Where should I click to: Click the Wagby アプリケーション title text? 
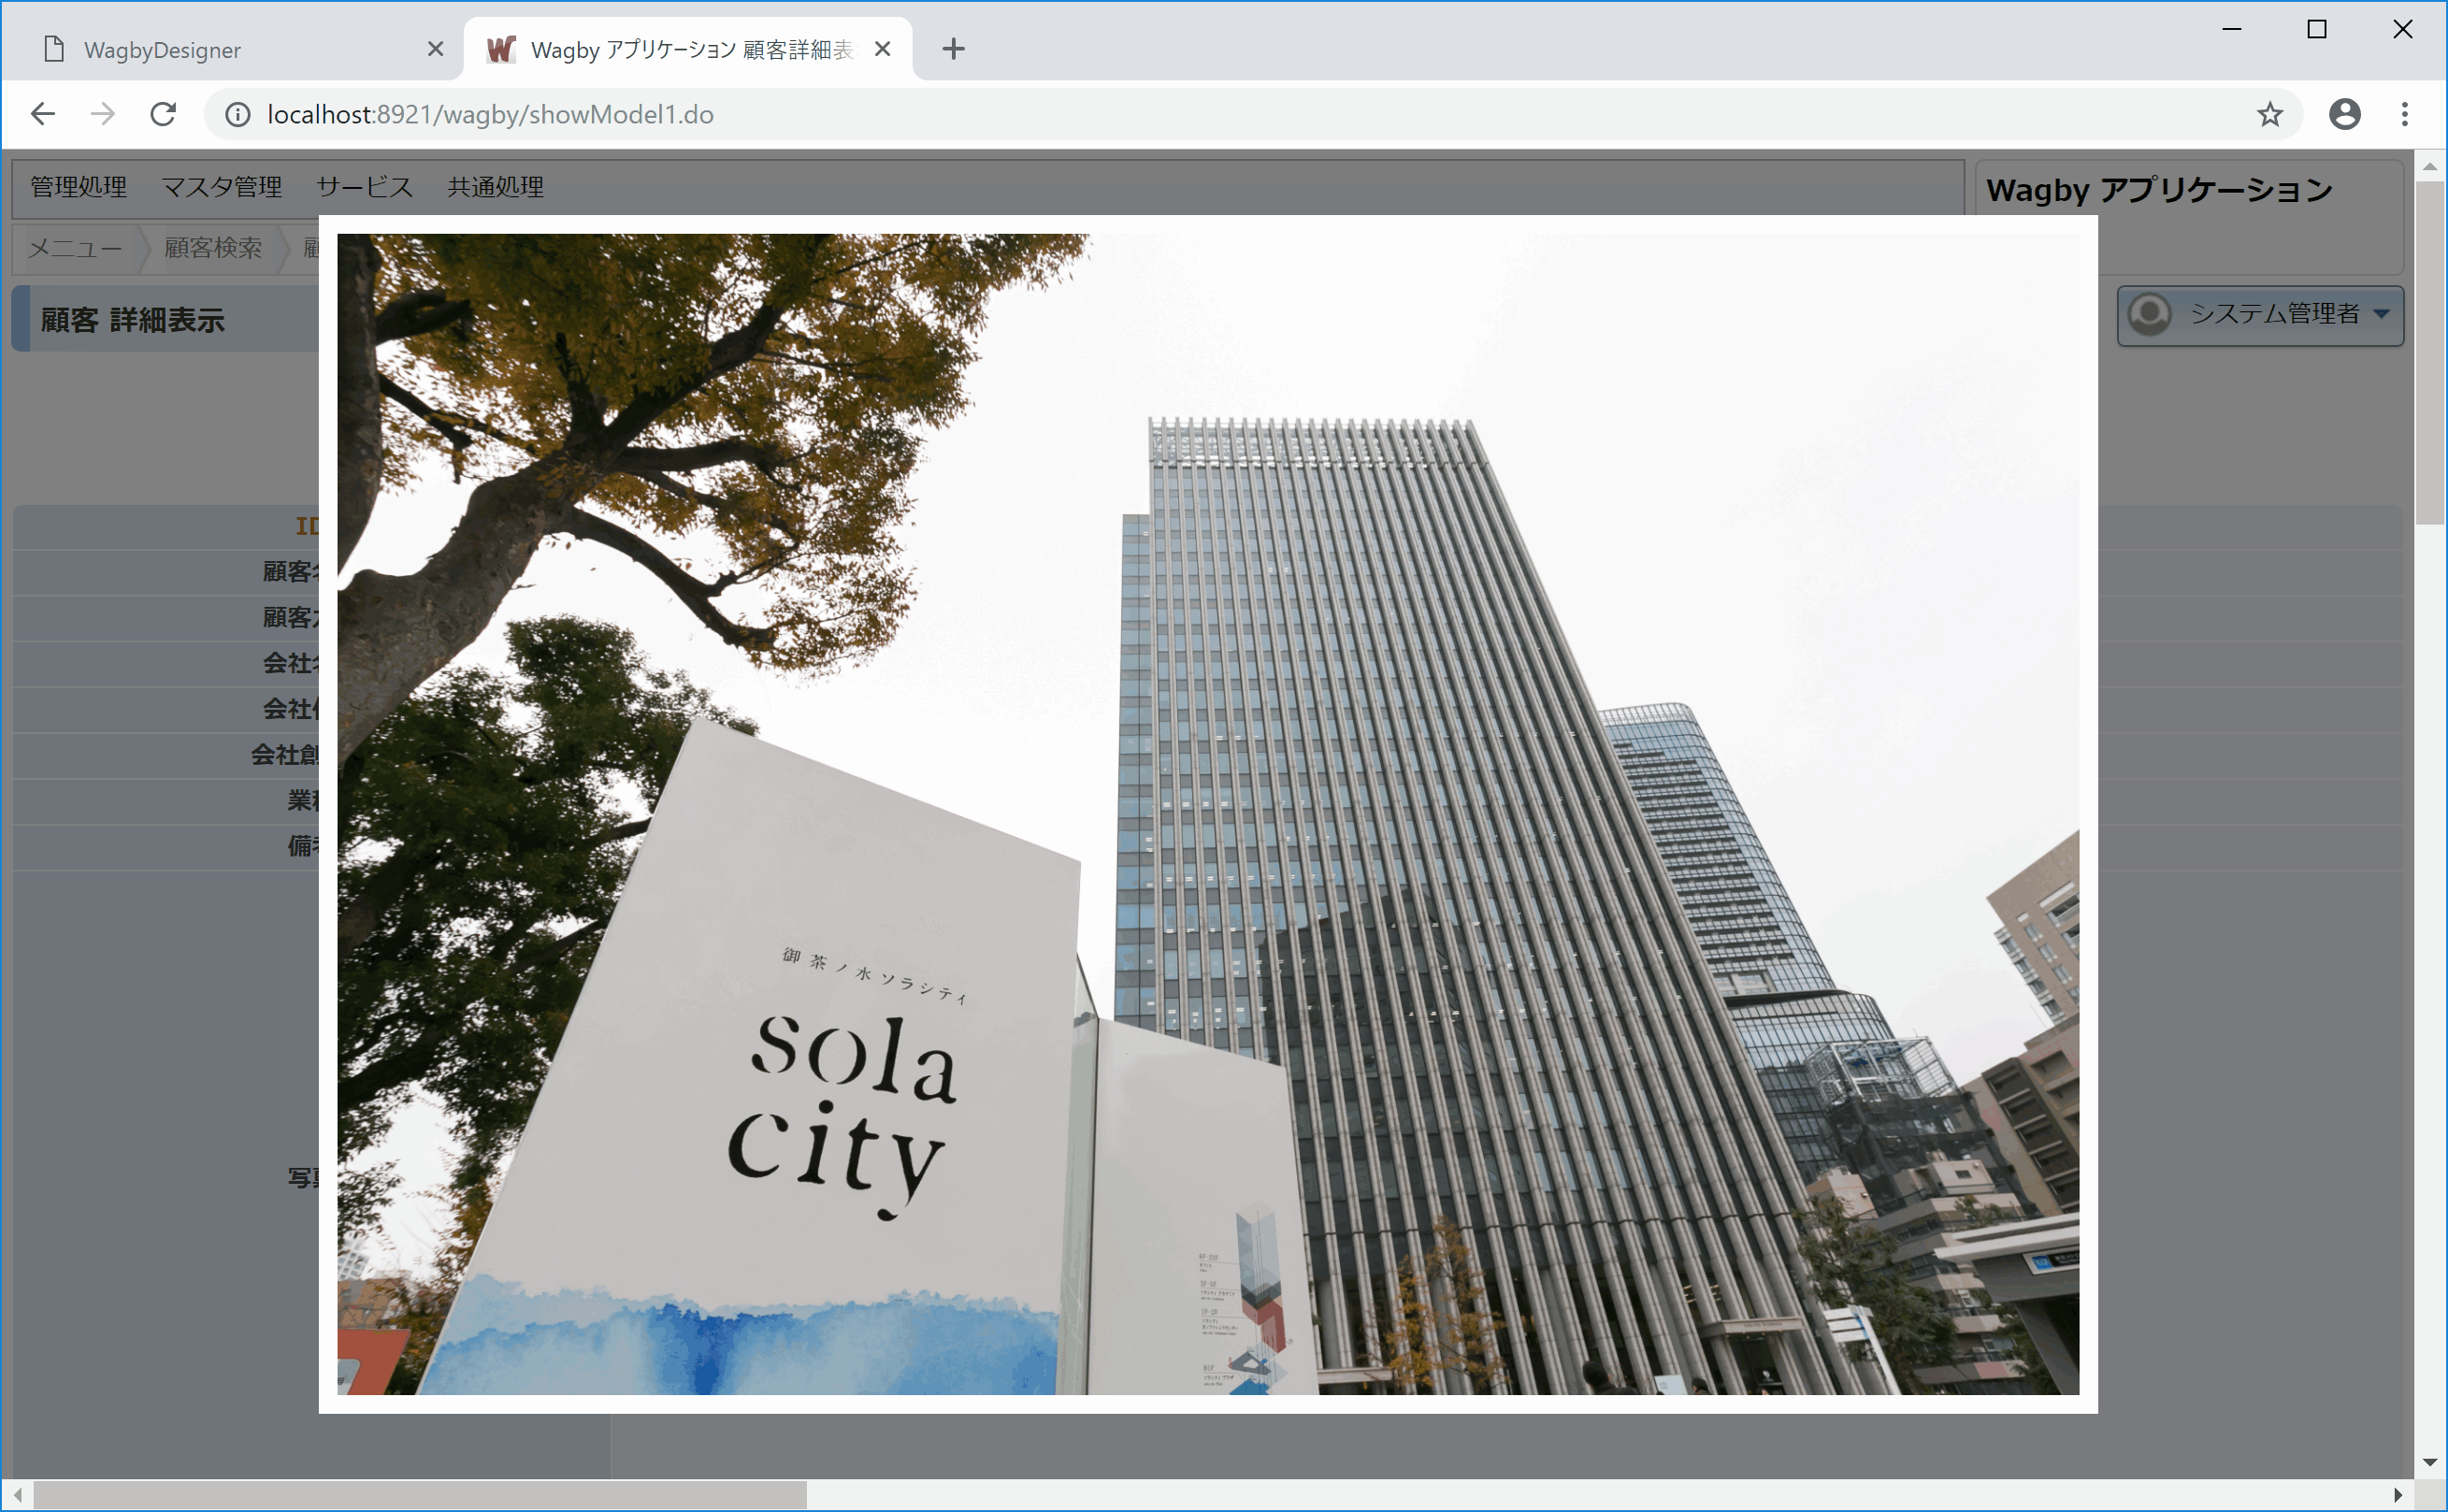point(2159,190)
